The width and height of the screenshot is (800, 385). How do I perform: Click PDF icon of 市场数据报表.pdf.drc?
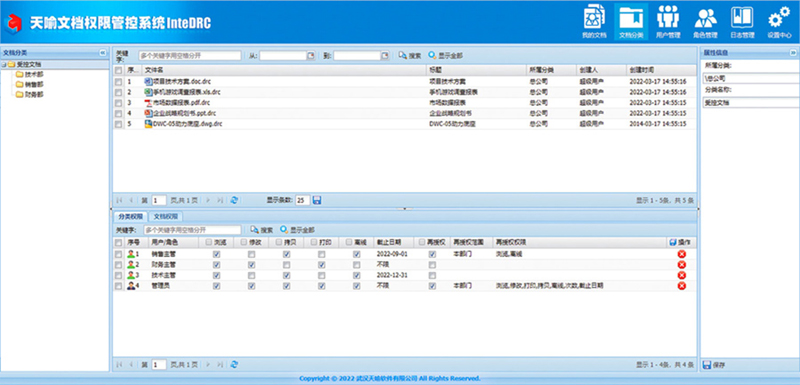[148, 102]
